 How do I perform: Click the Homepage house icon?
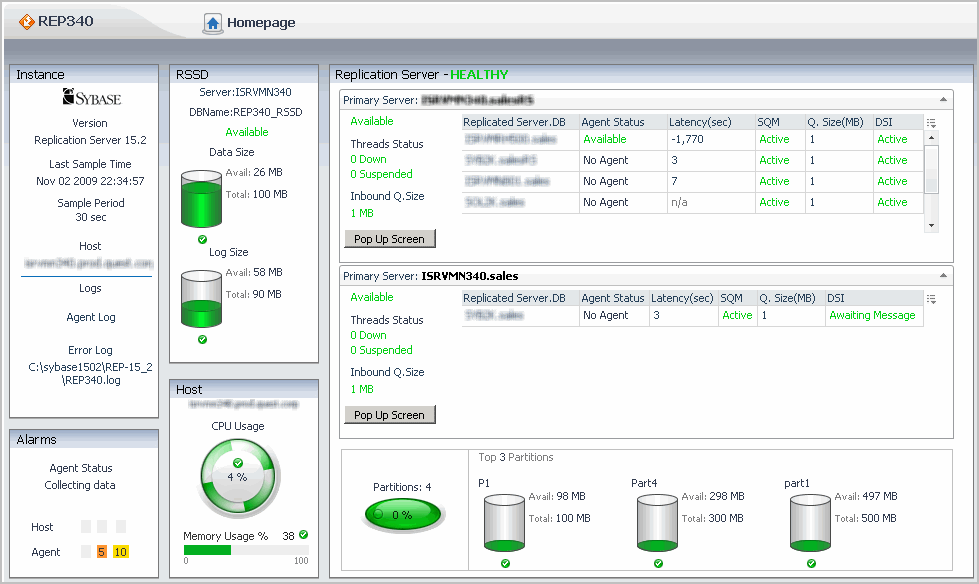pyautogui.click(x=212, y=22)
